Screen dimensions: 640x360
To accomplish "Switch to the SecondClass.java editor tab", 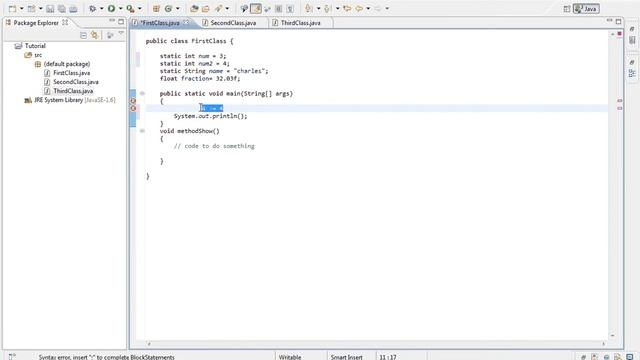I will [233, 23].
